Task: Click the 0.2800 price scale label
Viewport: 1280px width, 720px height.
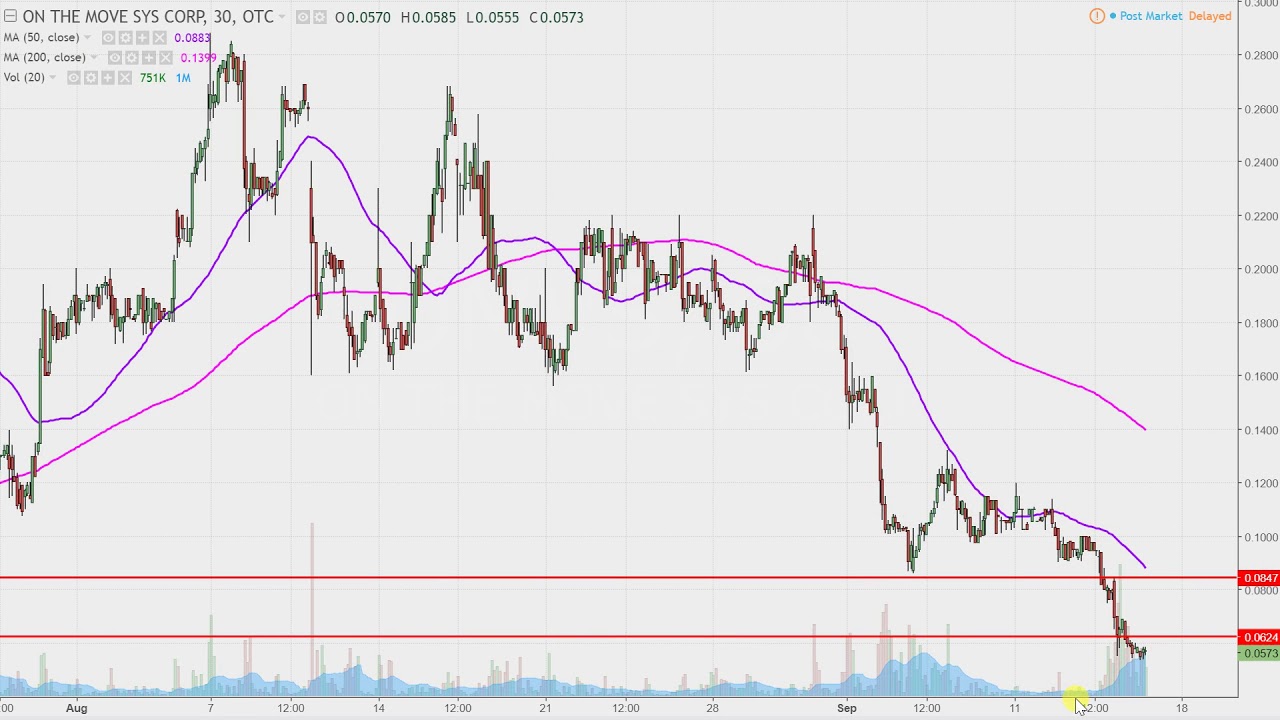Action: pos(1262,55)
